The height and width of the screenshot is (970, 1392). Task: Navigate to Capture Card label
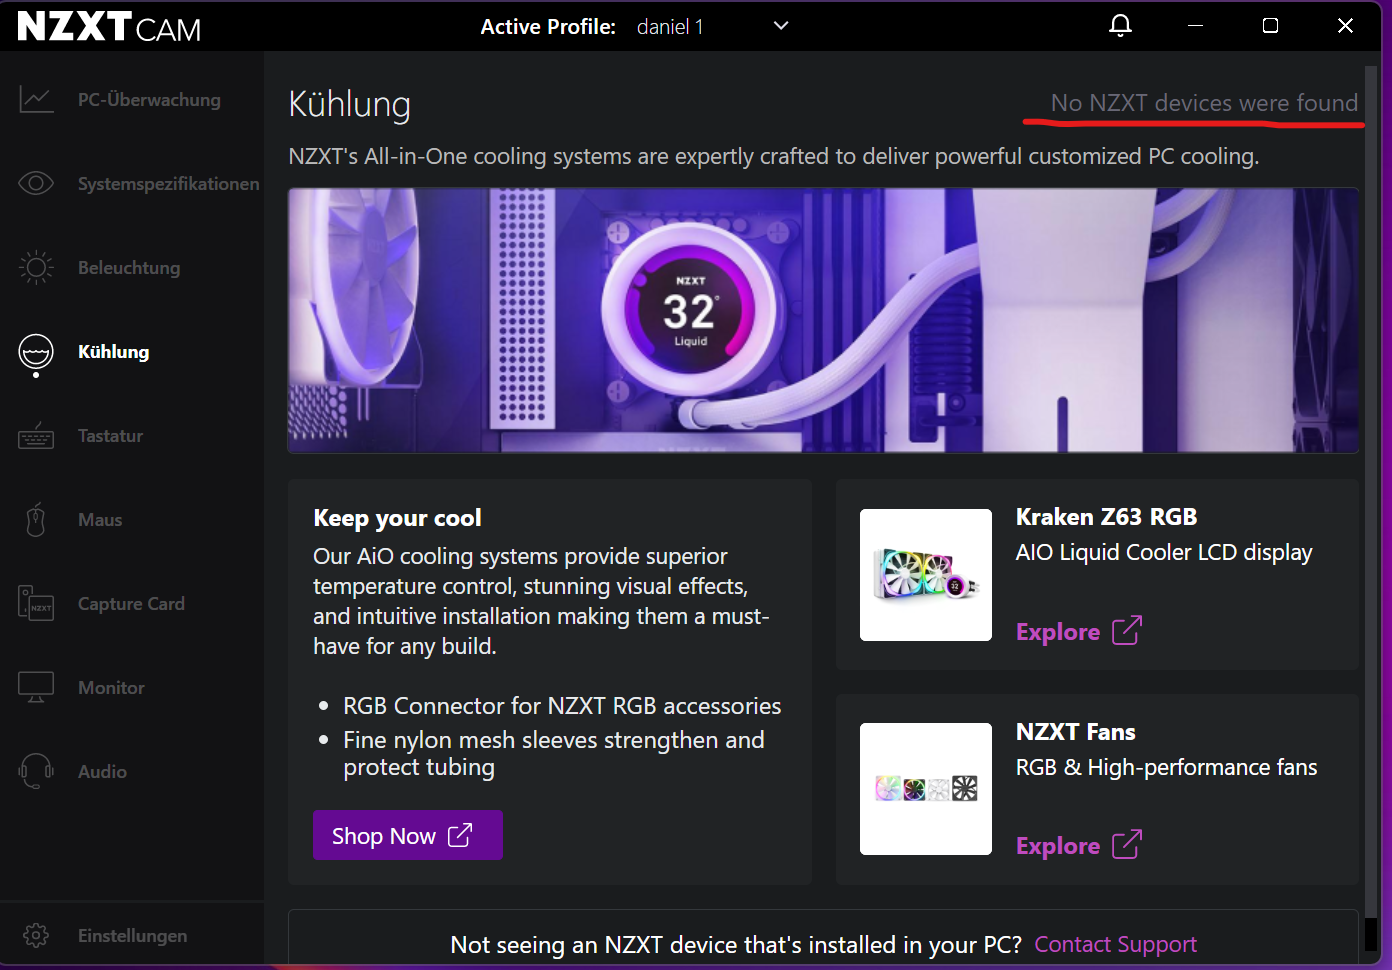click(131, 604)
